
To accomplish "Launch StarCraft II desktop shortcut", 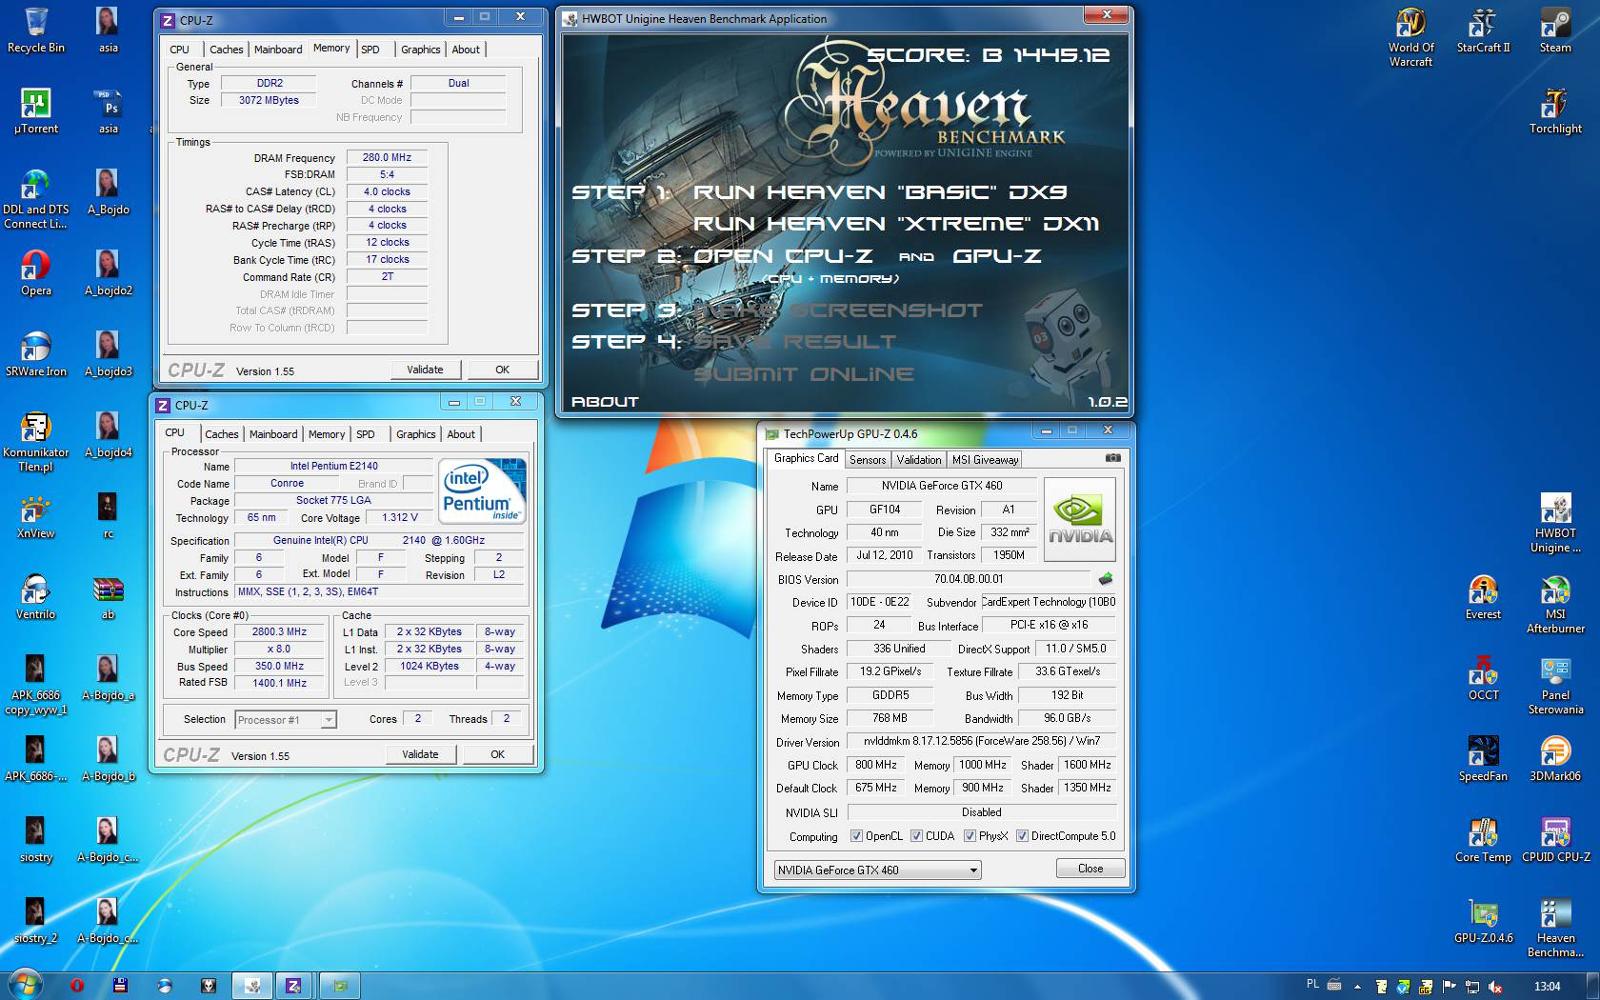I will [x=1483, y=29].
